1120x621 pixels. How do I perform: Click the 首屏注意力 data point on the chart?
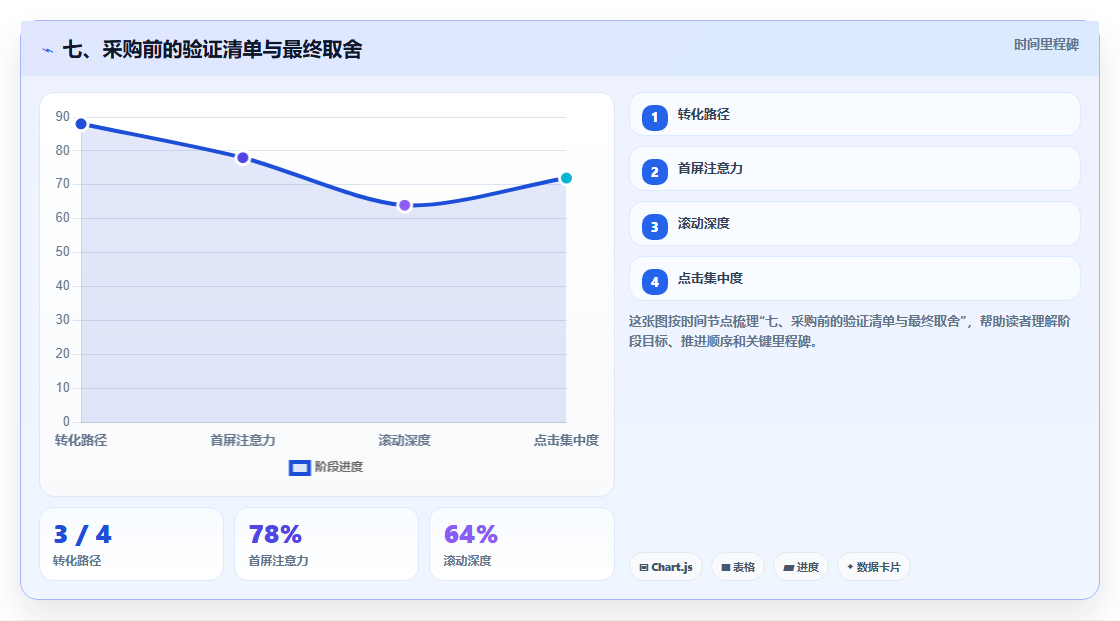point(243,158)
